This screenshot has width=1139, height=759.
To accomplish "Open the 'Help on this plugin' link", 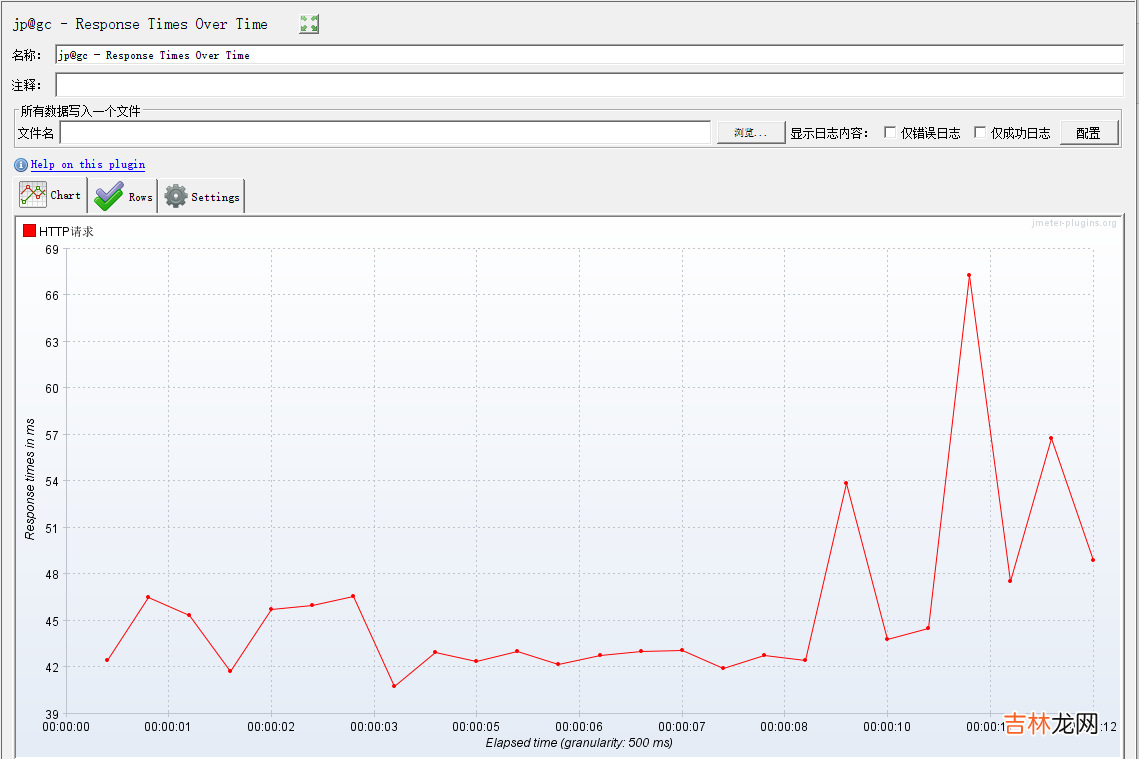I will [88, 165].
